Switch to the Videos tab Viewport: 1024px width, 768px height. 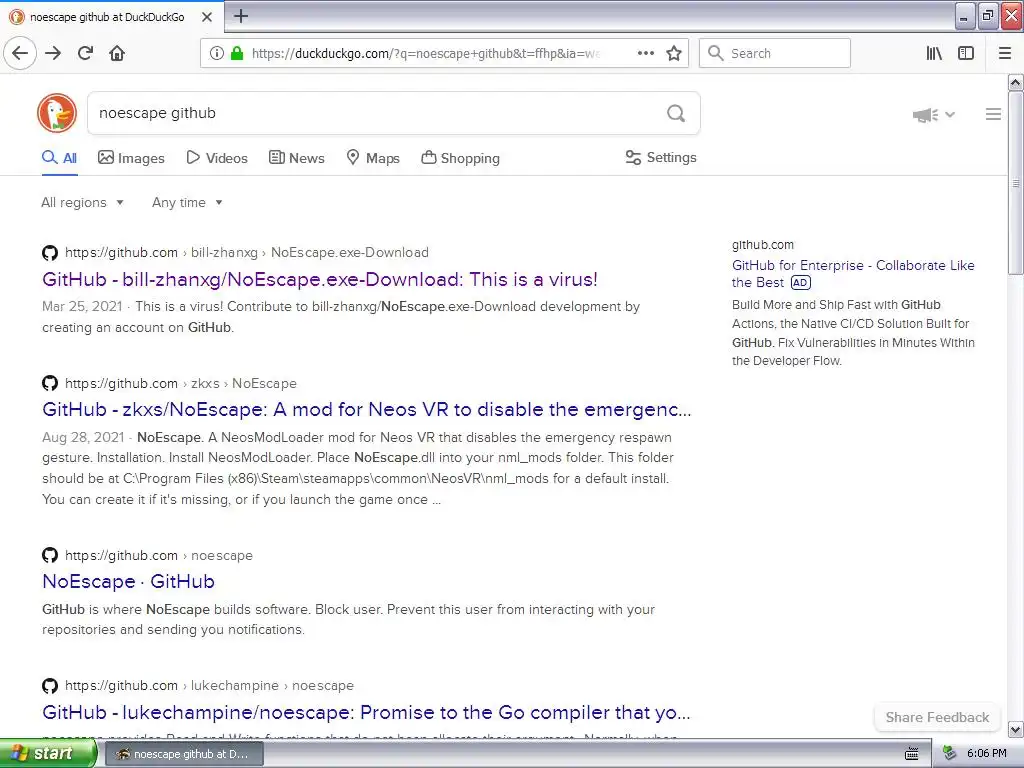(217, 158)
